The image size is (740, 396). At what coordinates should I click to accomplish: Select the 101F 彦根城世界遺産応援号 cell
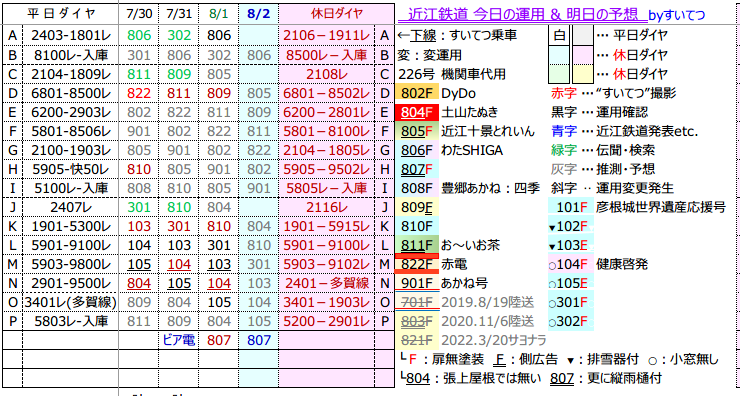571,207
